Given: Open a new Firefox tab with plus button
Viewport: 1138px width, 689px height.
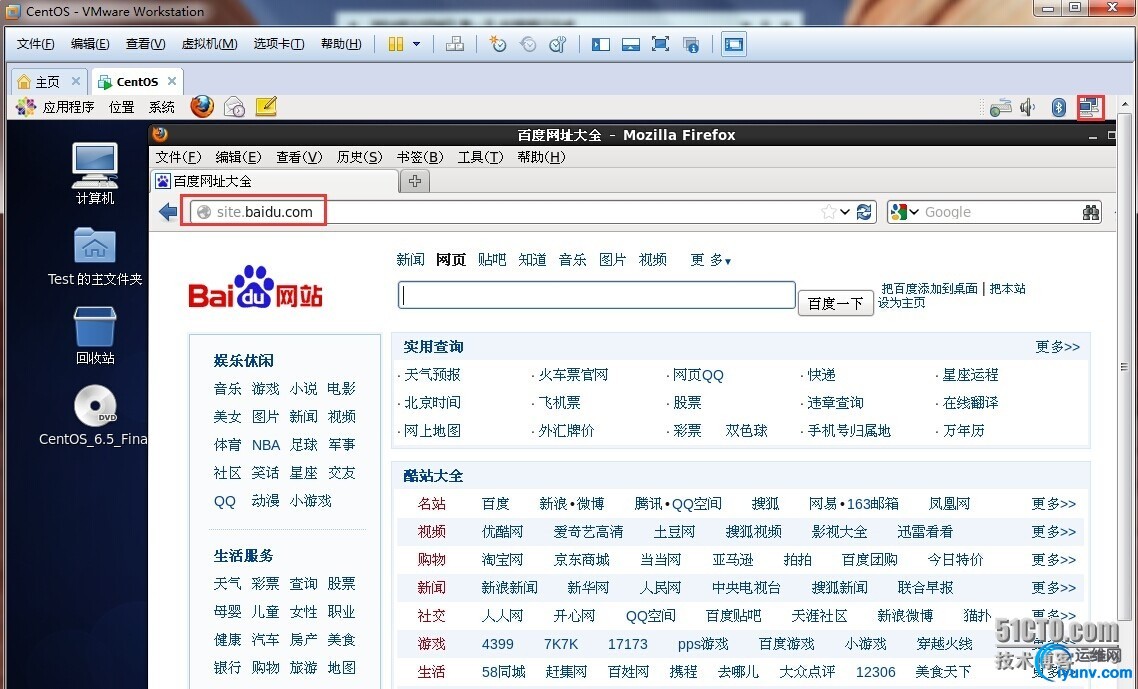Looking at the screenshot, I should (415, 182).
